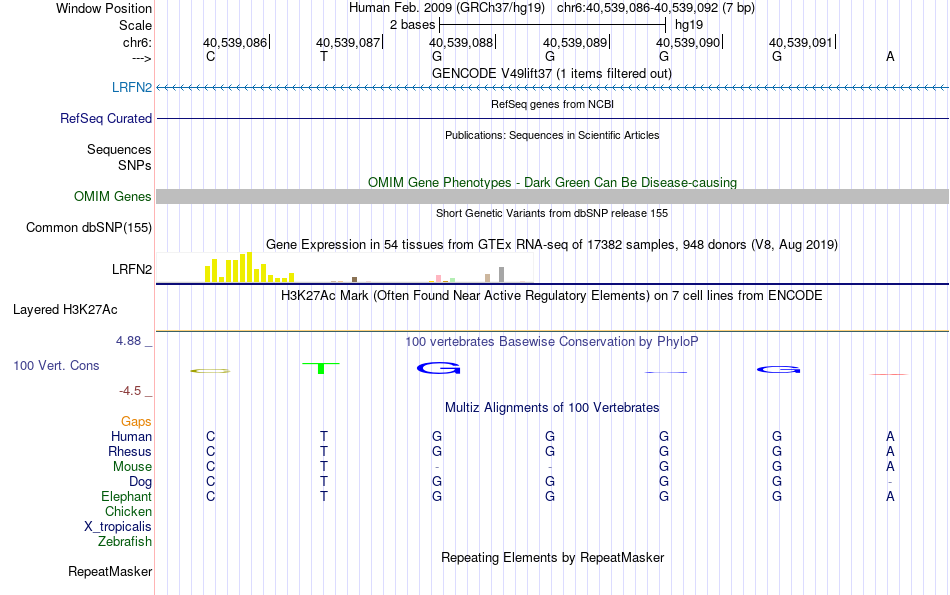The width and height of the screenshot is (950, 595).
Task: Click the X_tropicalis species label
Action: click(x=118, y=527)
